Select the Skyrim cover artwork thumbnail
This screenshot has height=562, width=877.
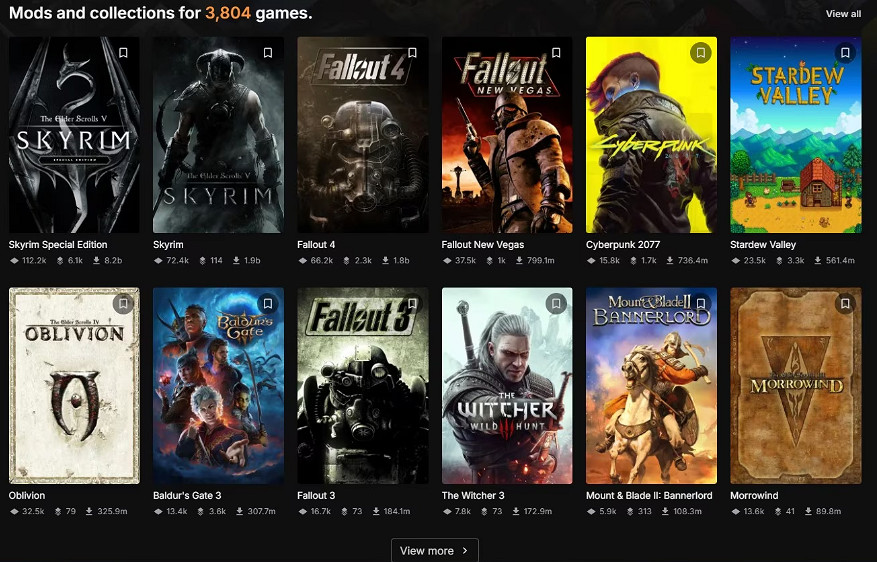(218, 135)
